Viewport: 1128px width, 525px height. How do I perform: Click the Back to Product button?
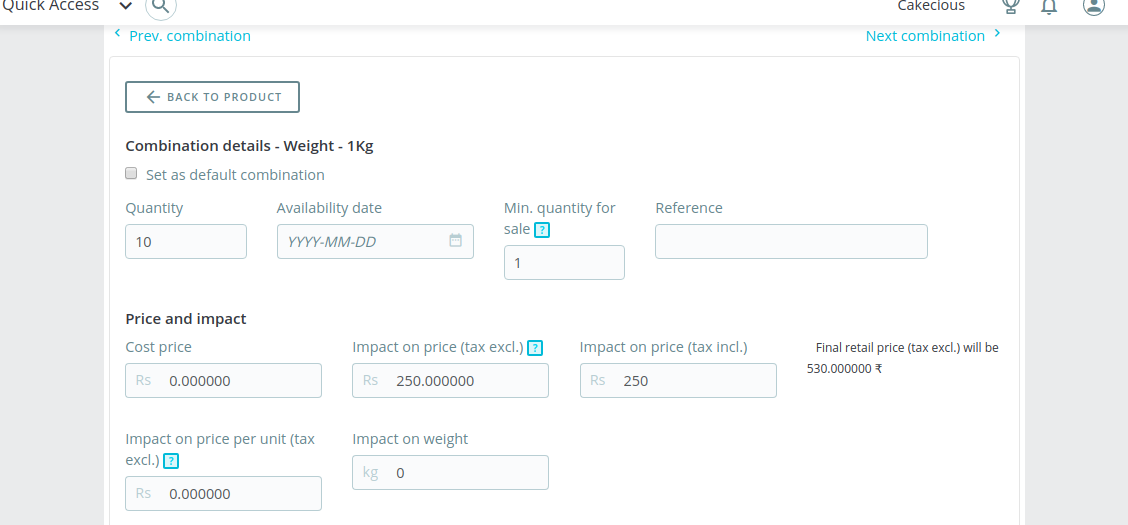[x=212, y=97]
